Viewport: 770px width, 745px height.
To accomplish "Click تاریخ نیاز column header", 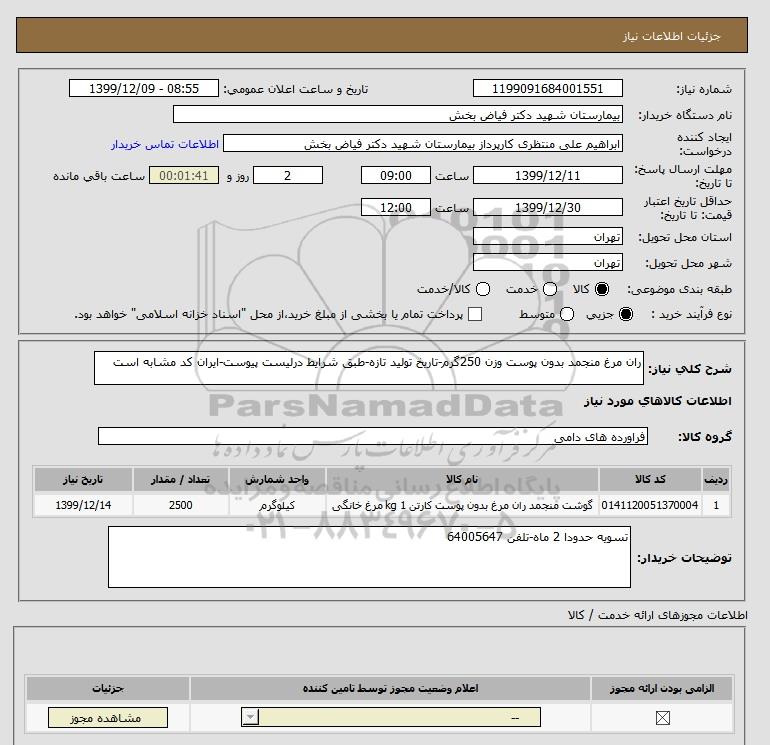I will click(83, 479).
